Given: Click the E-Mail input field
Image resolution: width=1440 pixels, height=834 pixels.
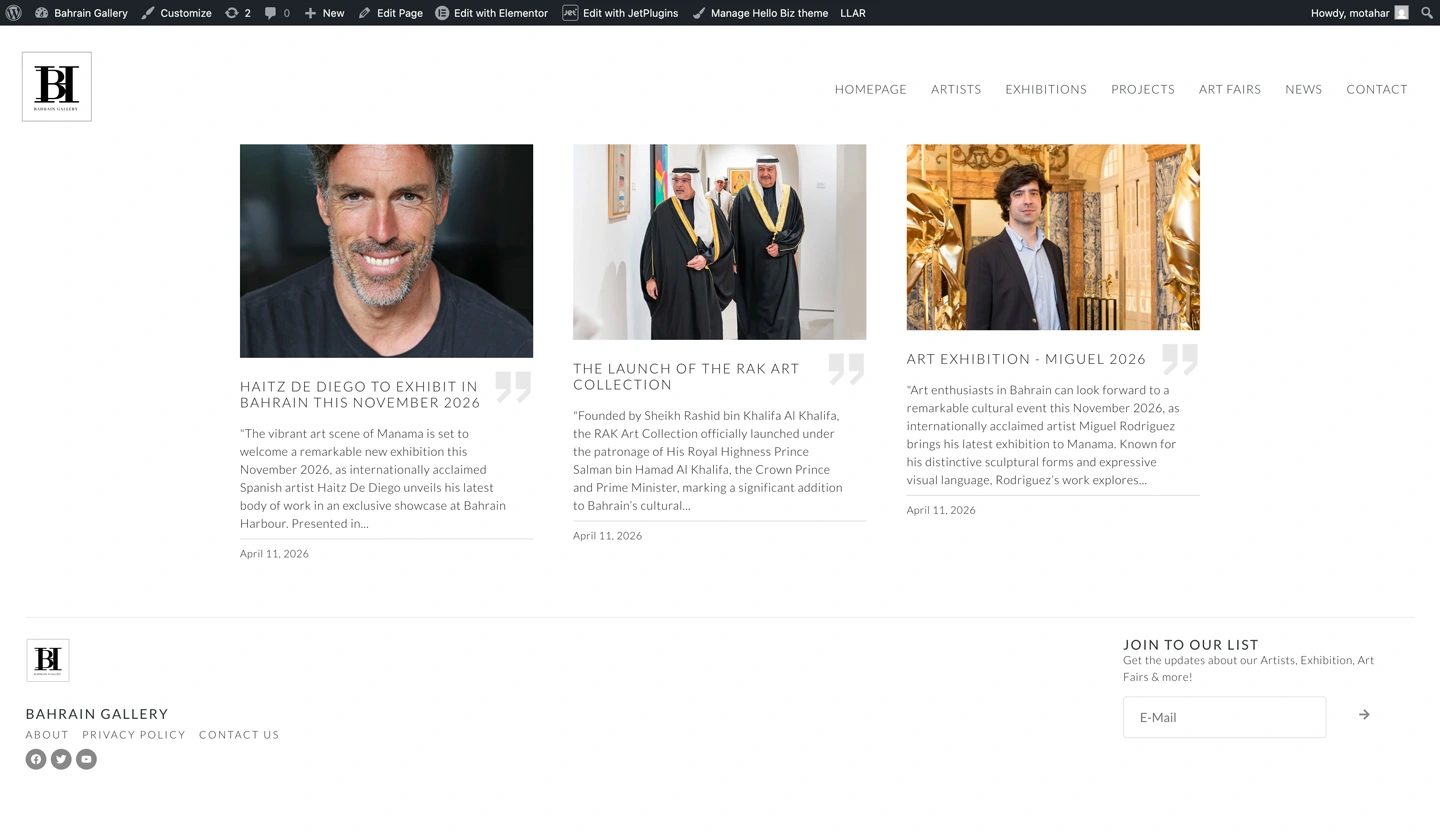Looking at the screenshot, I should click(1224, 717).
